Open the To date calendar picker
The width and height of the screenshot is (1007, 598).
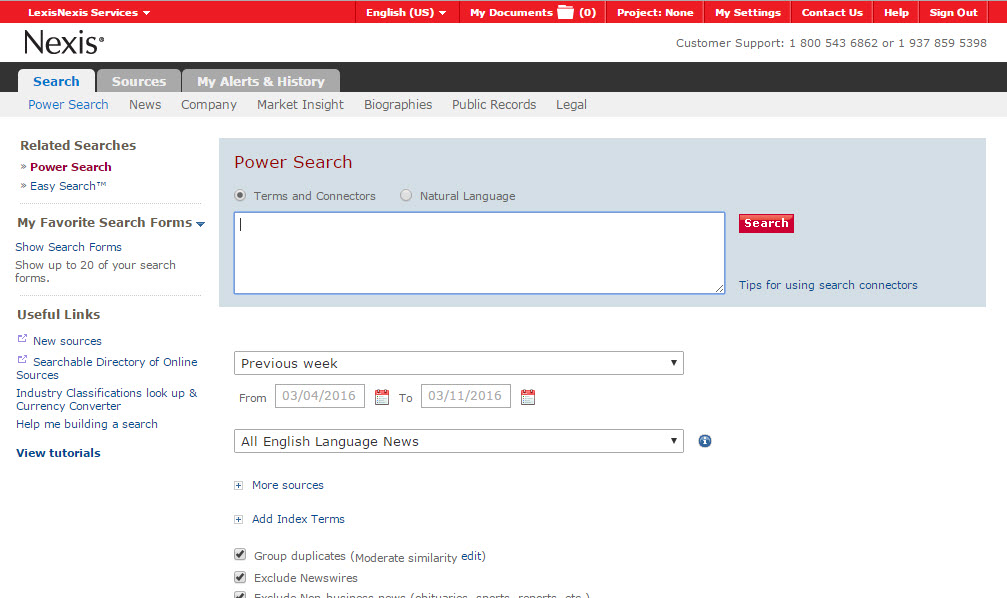528,397
